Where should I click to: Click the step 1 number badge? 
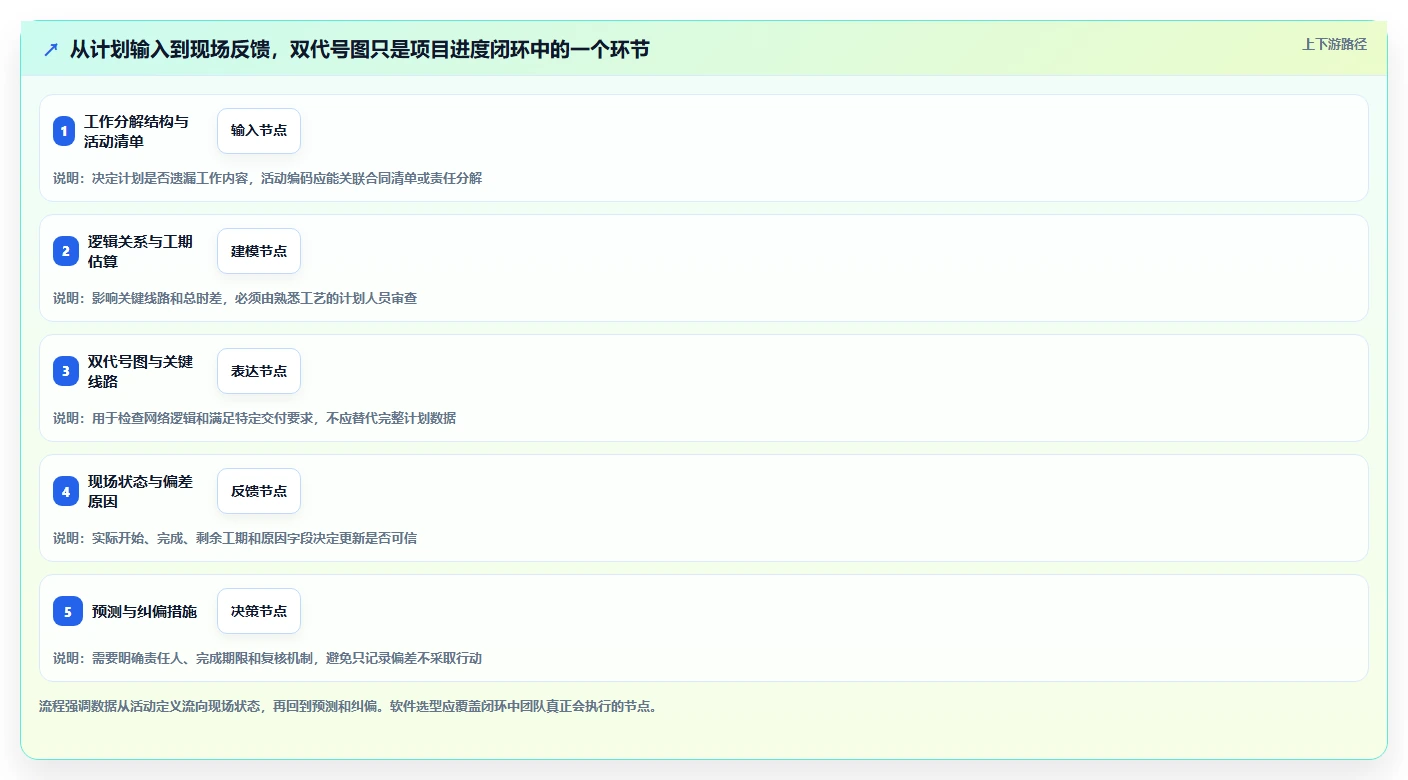(x=64, y=131)
